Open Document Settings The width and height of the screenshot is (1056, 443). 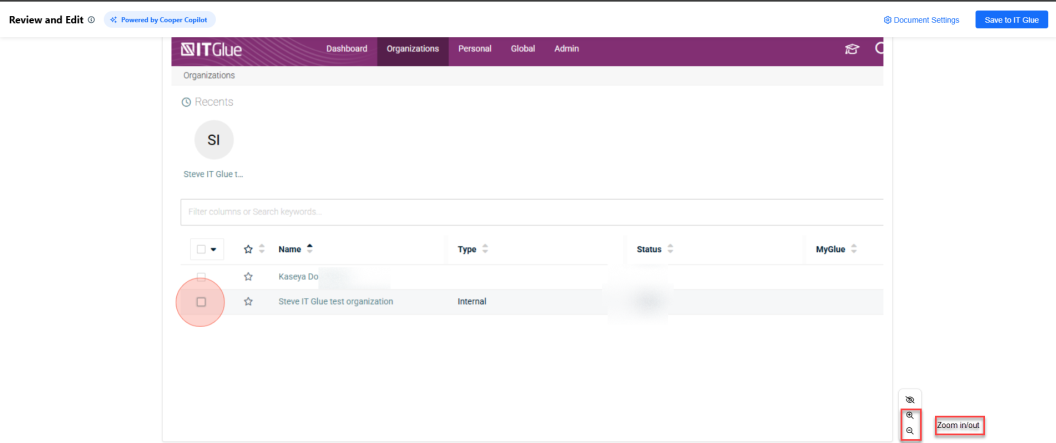(x=921, y=20)
